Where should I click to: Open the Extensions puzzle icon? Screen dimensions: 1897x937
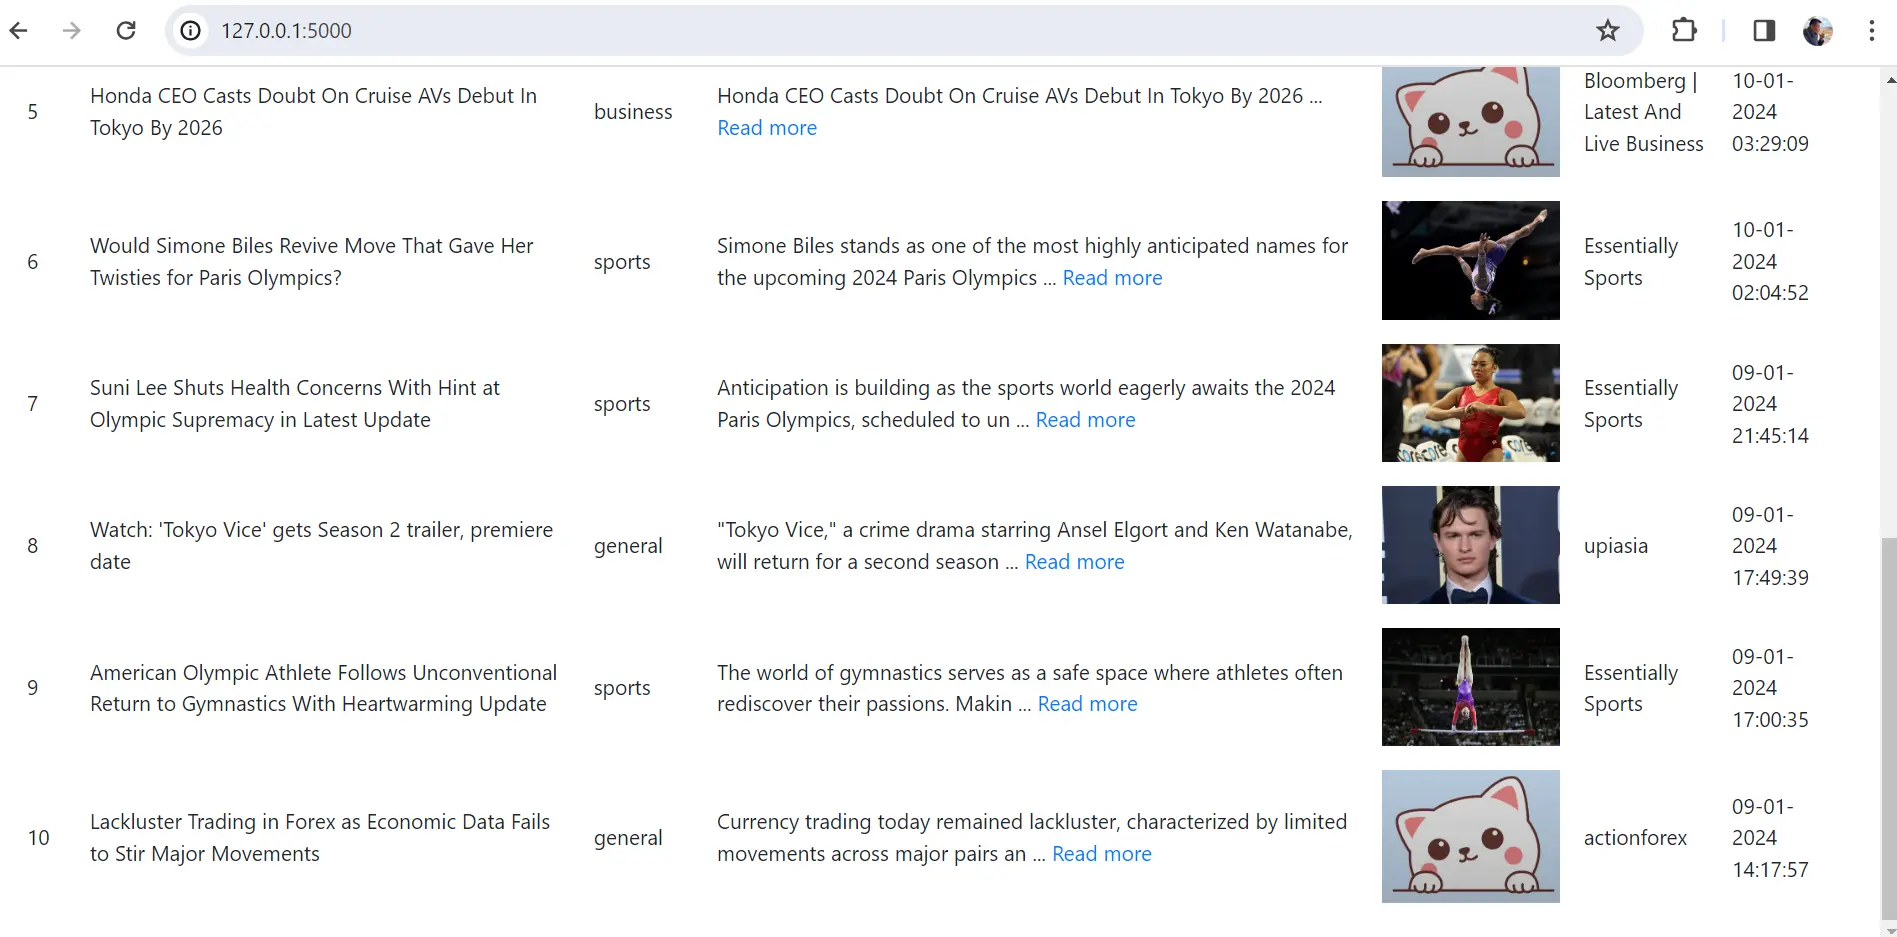[1685, 31]
